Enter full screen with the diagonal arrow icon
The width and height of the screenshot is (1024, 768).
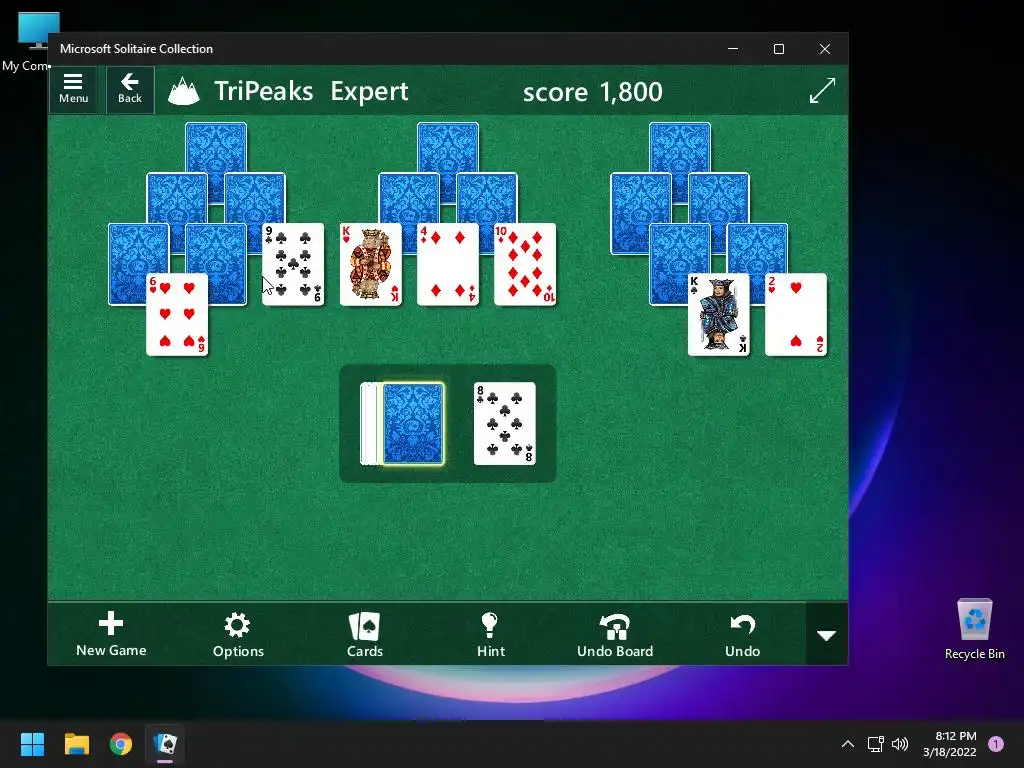(x=822, y=90)
